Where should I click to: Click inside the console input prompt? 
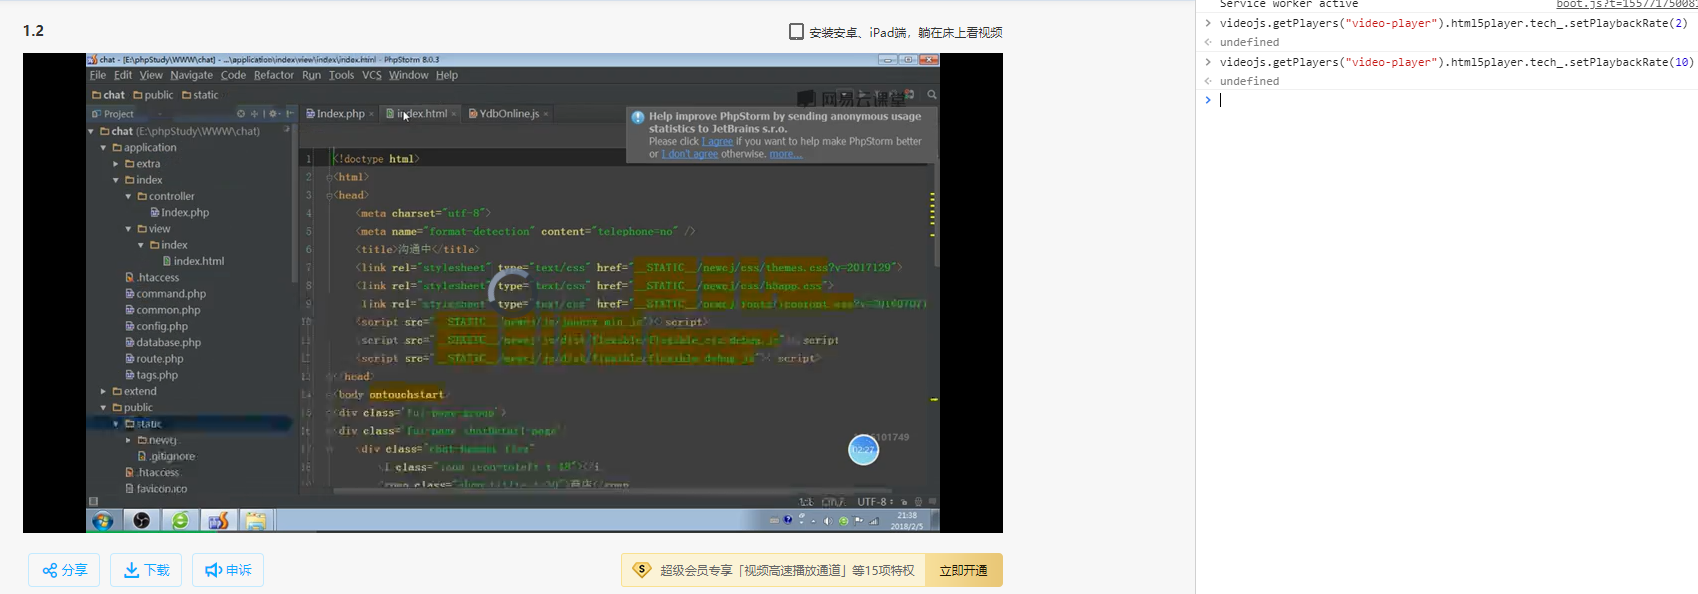tap(1450, 100)
